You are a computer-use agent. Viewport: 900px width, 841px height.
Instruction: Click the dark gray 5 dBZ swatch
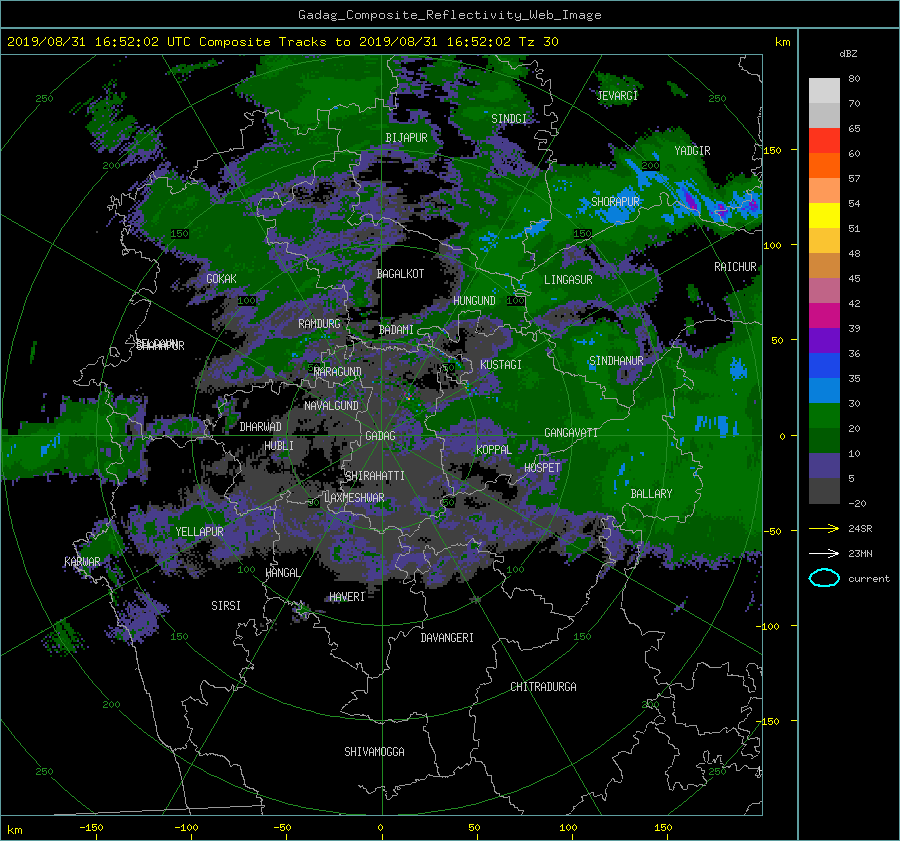tap(824, 491)
